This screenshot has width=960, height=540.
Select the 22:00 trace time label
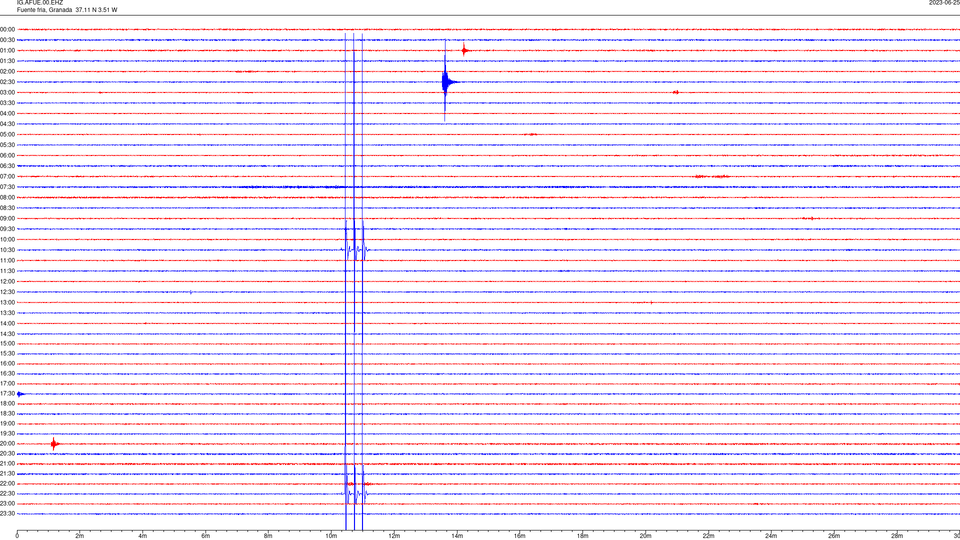pyautogui.click(x=7, y=484)
